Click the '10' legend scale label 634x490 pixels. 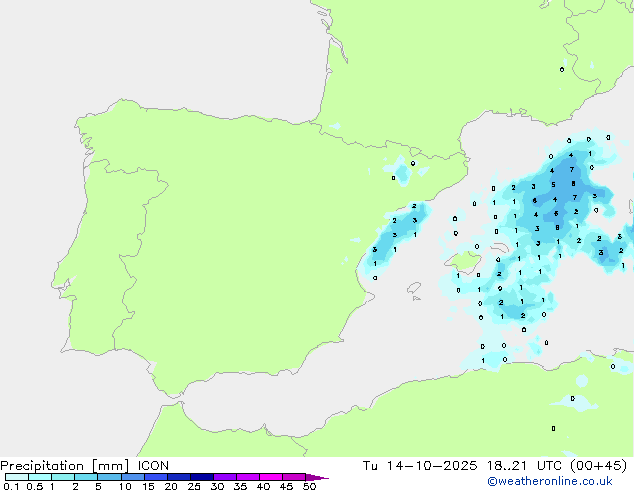(x=125, y=486)
